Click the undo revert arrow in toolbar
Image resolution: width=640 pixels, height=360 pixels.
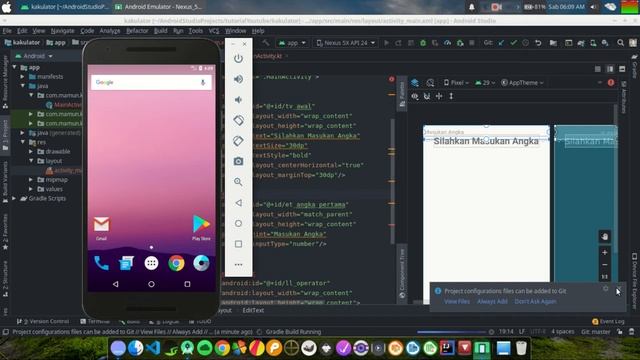click(x=538, y=43)
